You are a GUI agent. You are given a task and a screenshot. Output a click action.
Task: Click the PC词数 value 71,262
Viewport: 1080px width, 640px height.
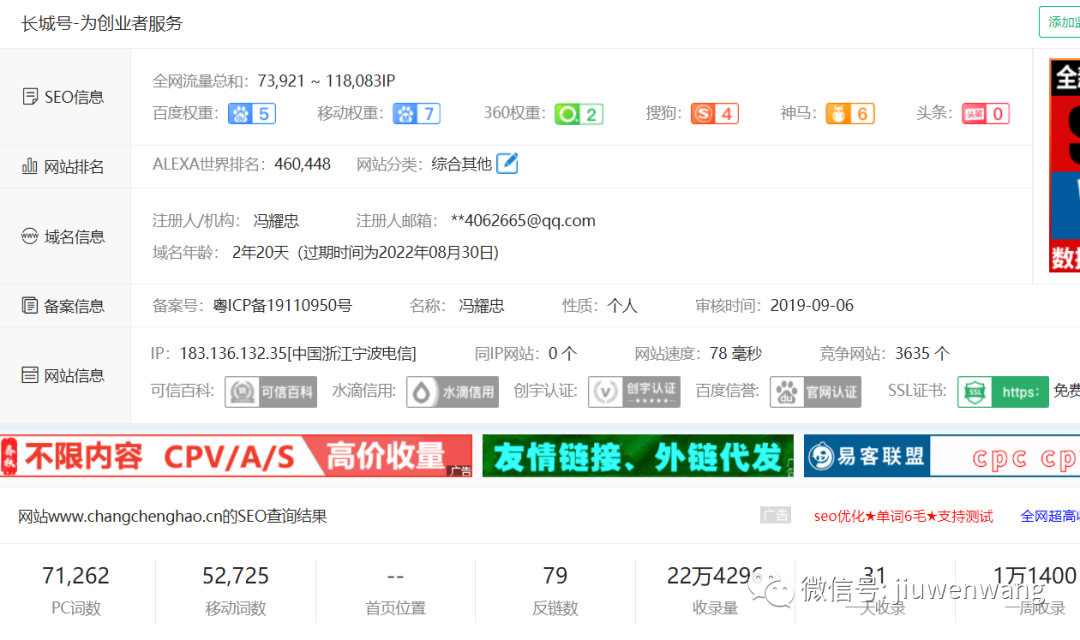click(x=76, y=576)
